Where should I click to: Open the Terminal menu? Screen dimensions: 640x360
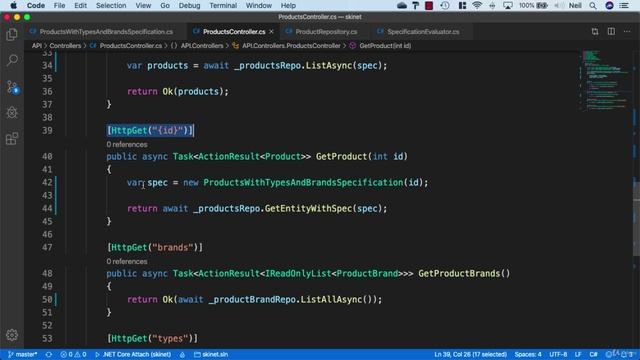223,5
